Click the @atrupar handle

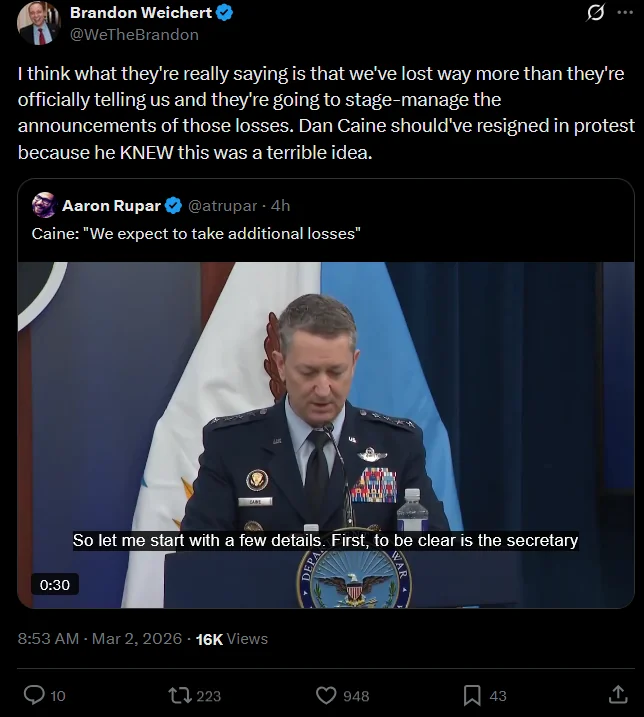[x=222, y=206]
